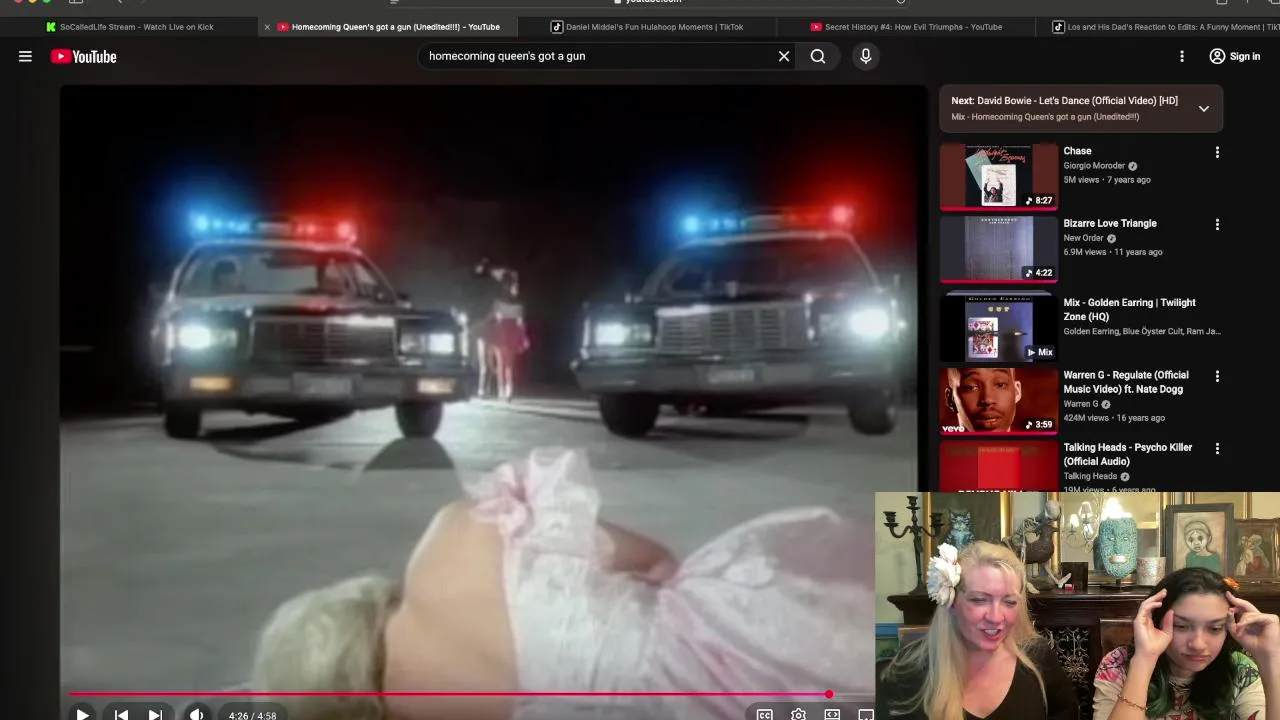Viewport: 1280px width, 720px height.
Task: Click "5M views · 7 years ago" text
Action: click(1107, 180)
